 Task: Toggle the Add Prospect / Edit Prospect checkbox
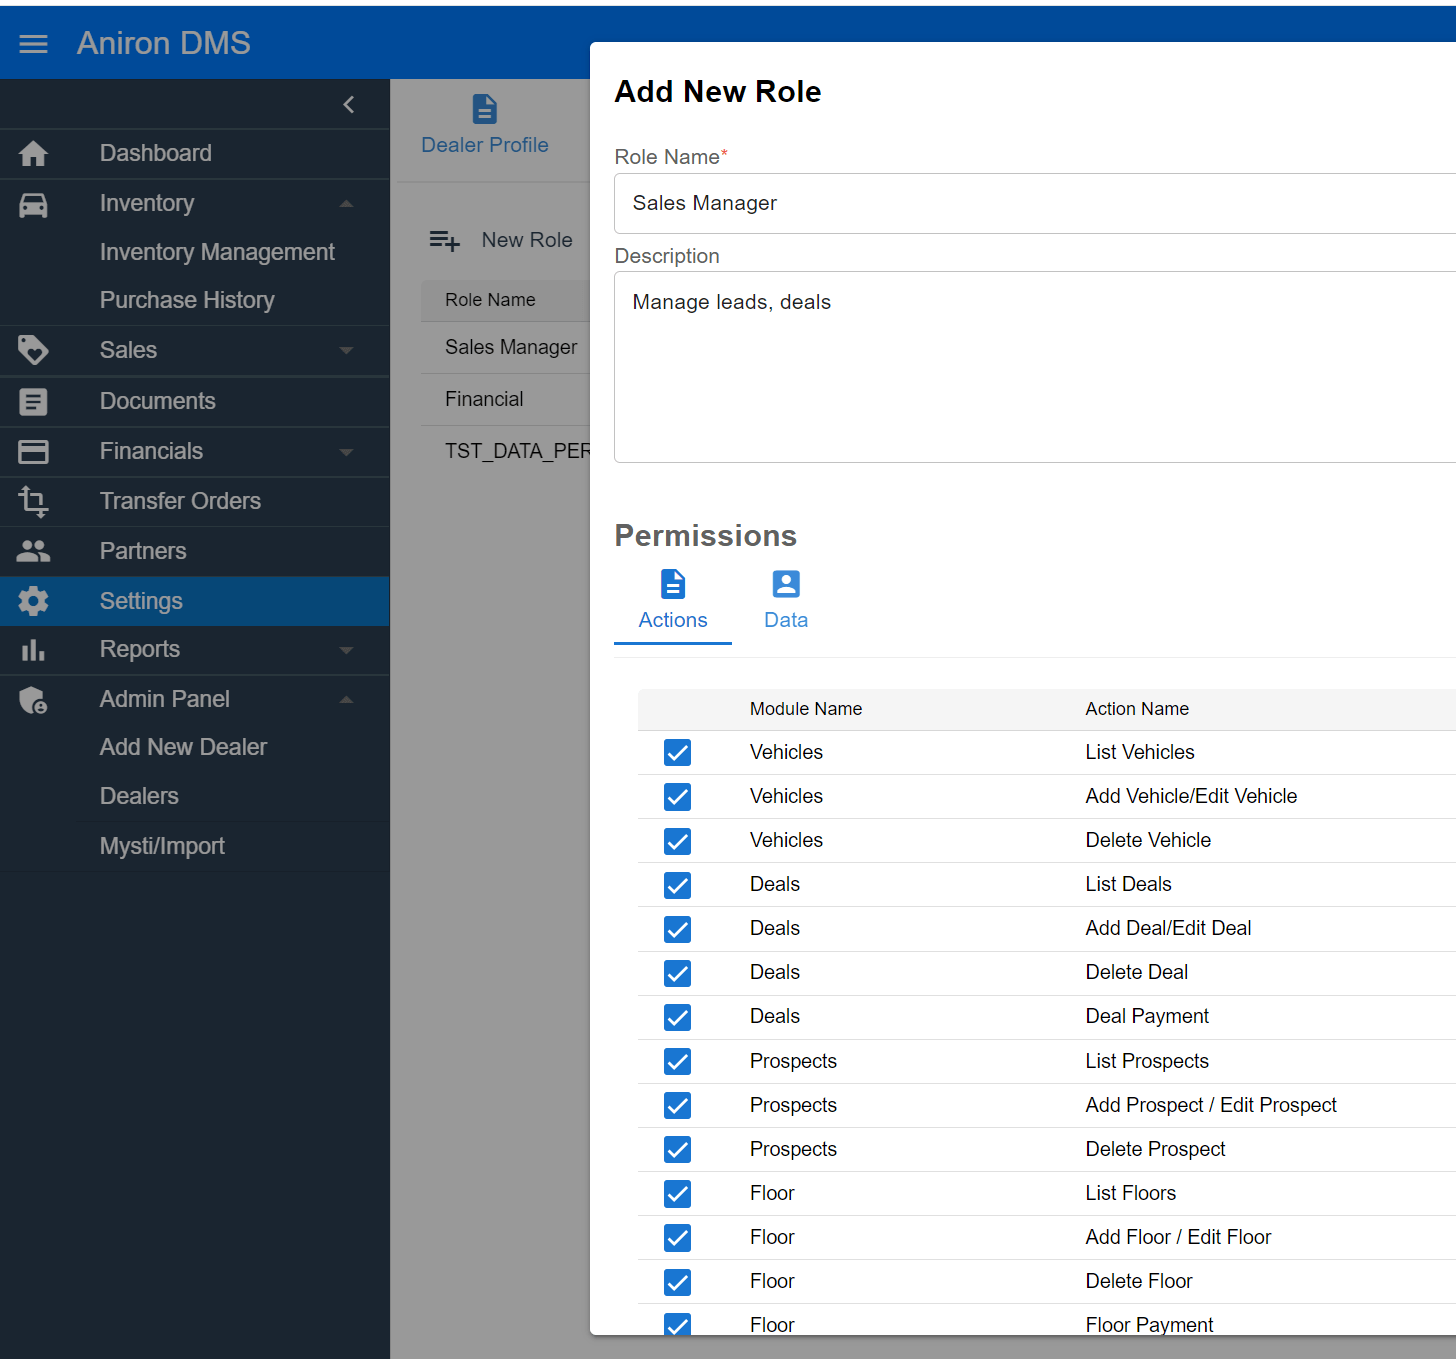[677, 1105]
